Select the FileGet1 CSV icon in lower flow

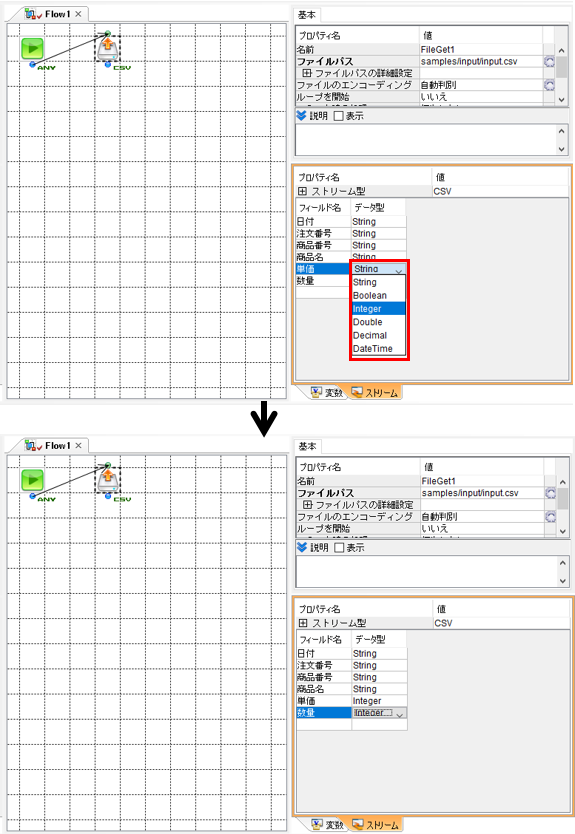(108, 481)
